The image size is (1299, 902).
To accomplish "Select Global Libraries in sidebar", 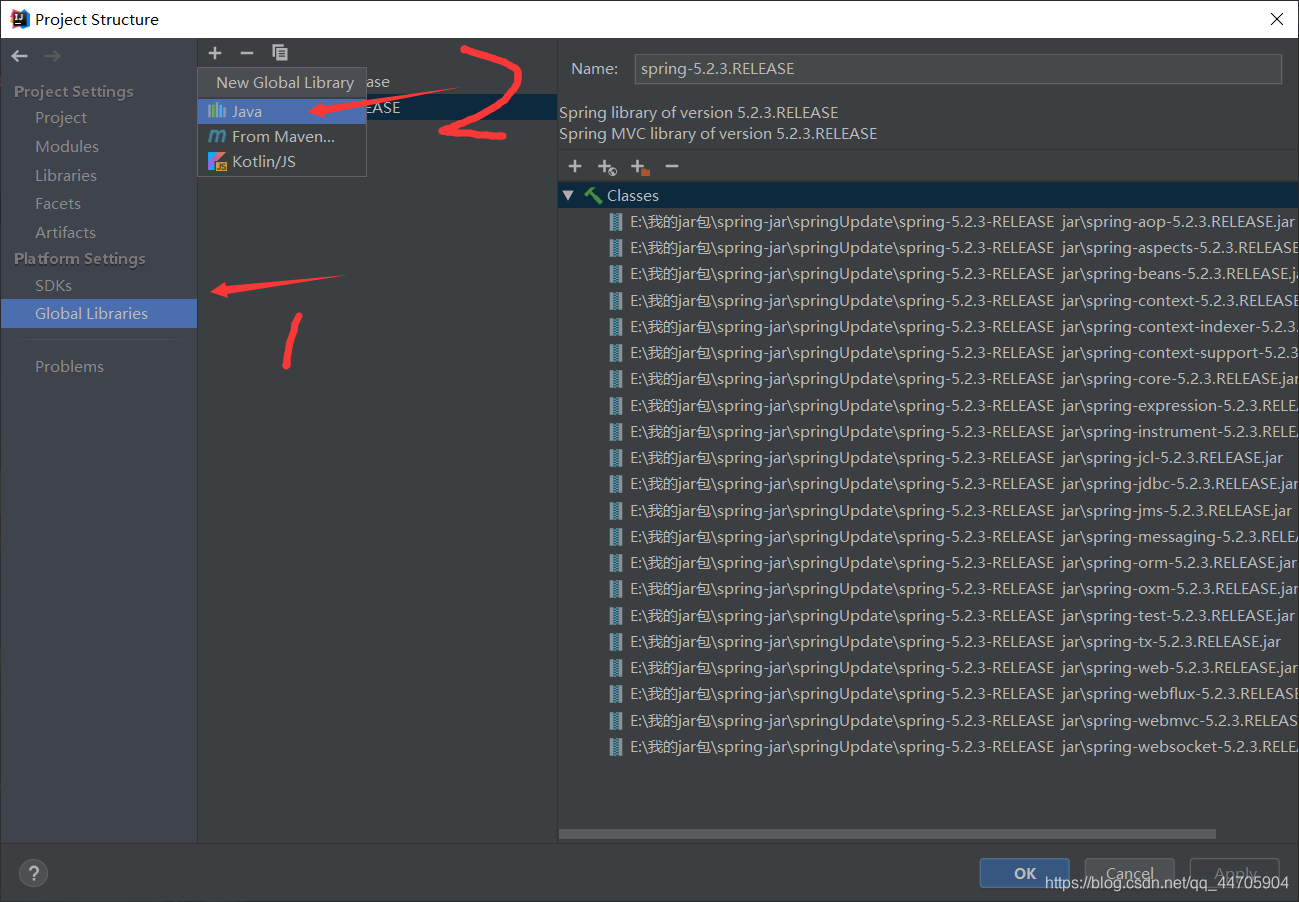I will [x=99, y=313].
